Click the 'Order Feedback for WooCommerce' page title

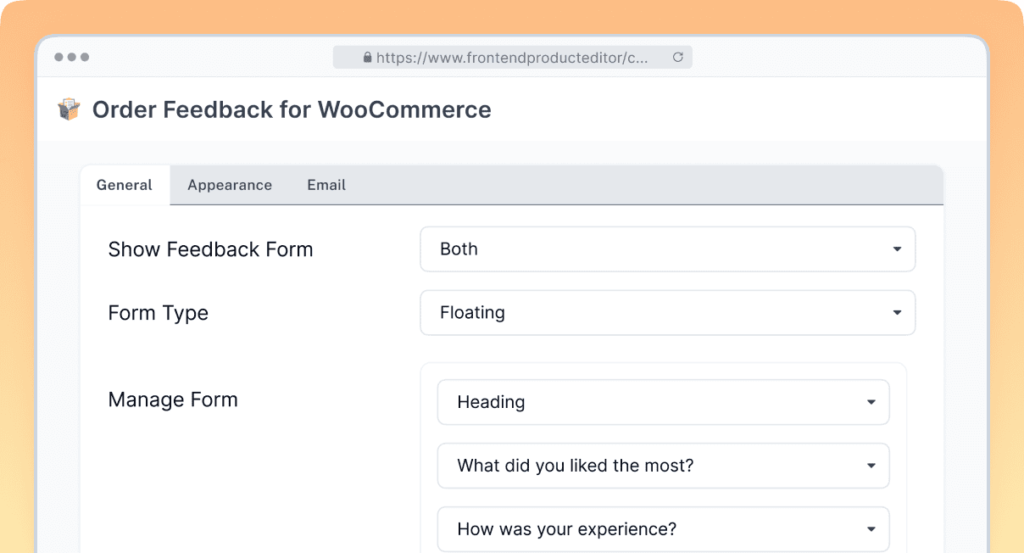291,110
